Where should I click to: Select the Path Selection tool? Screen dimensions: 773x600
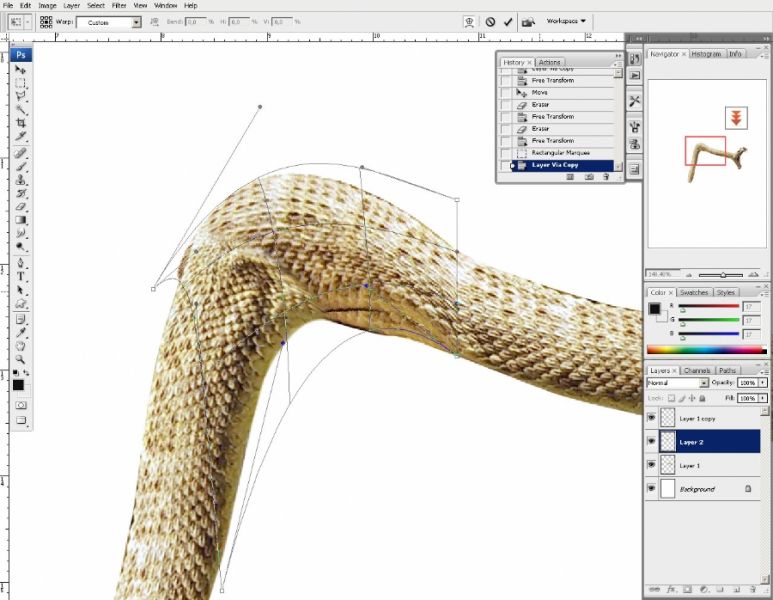click(x=20, y=289)
